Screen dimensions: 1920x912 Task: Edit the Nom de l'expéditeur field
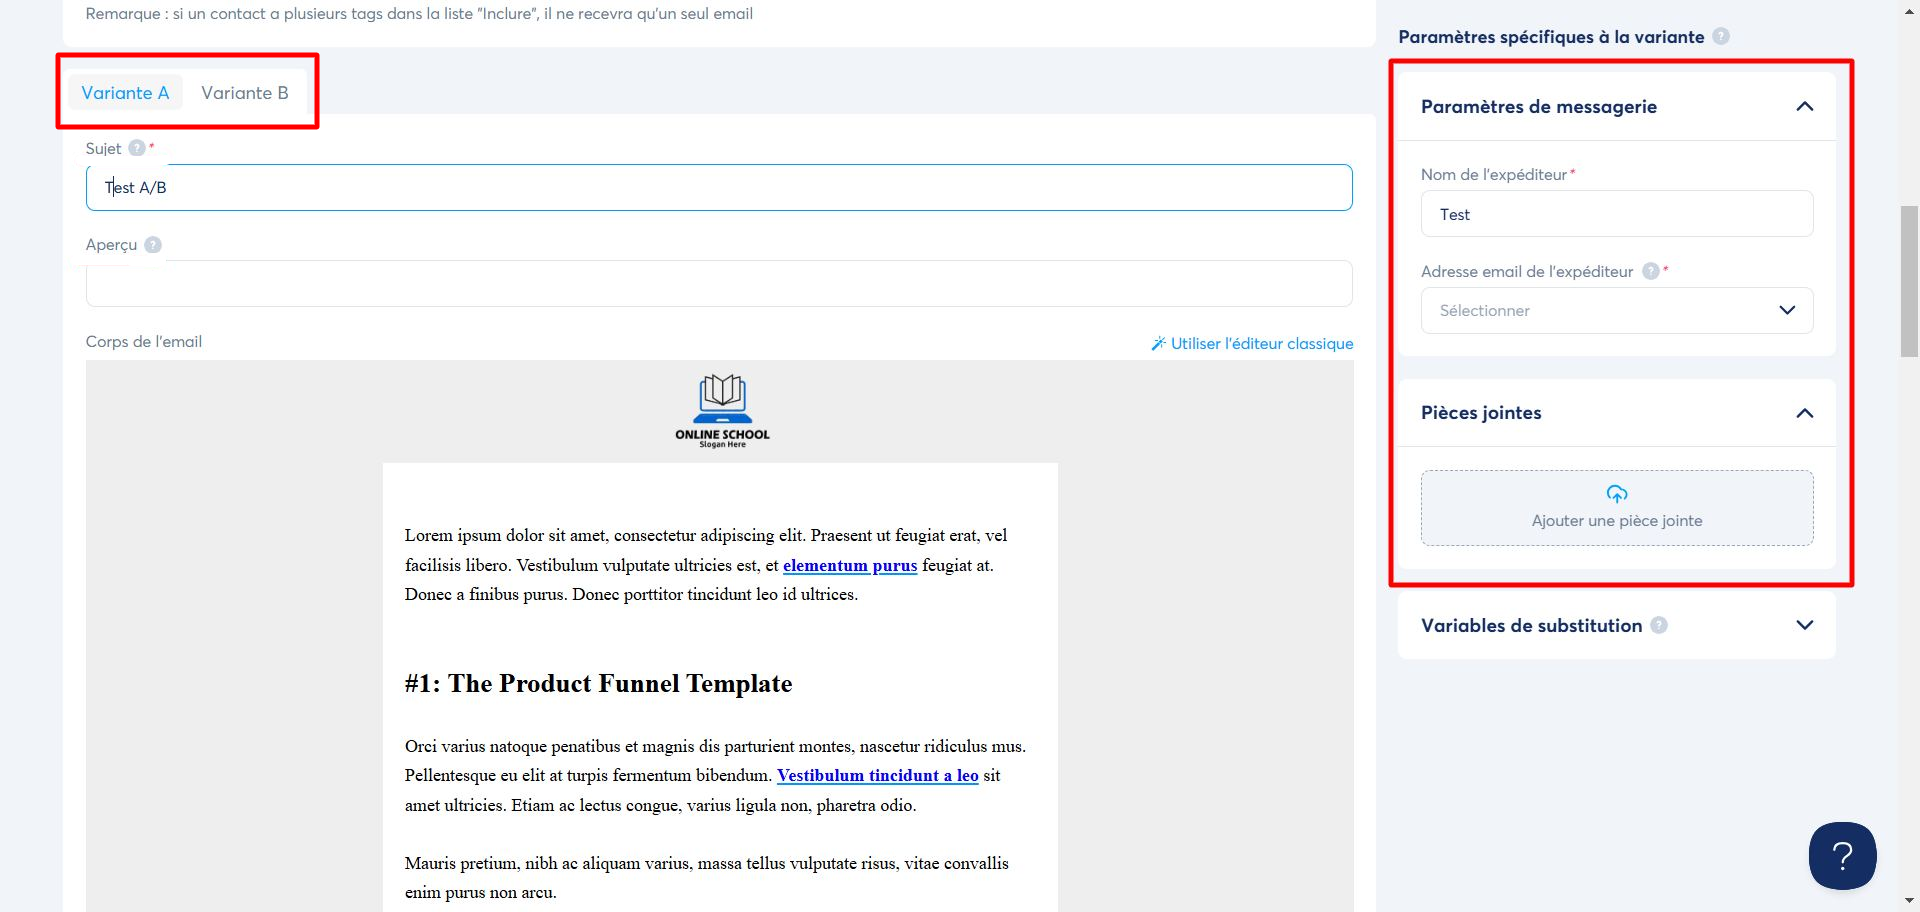coord(1617,214)
